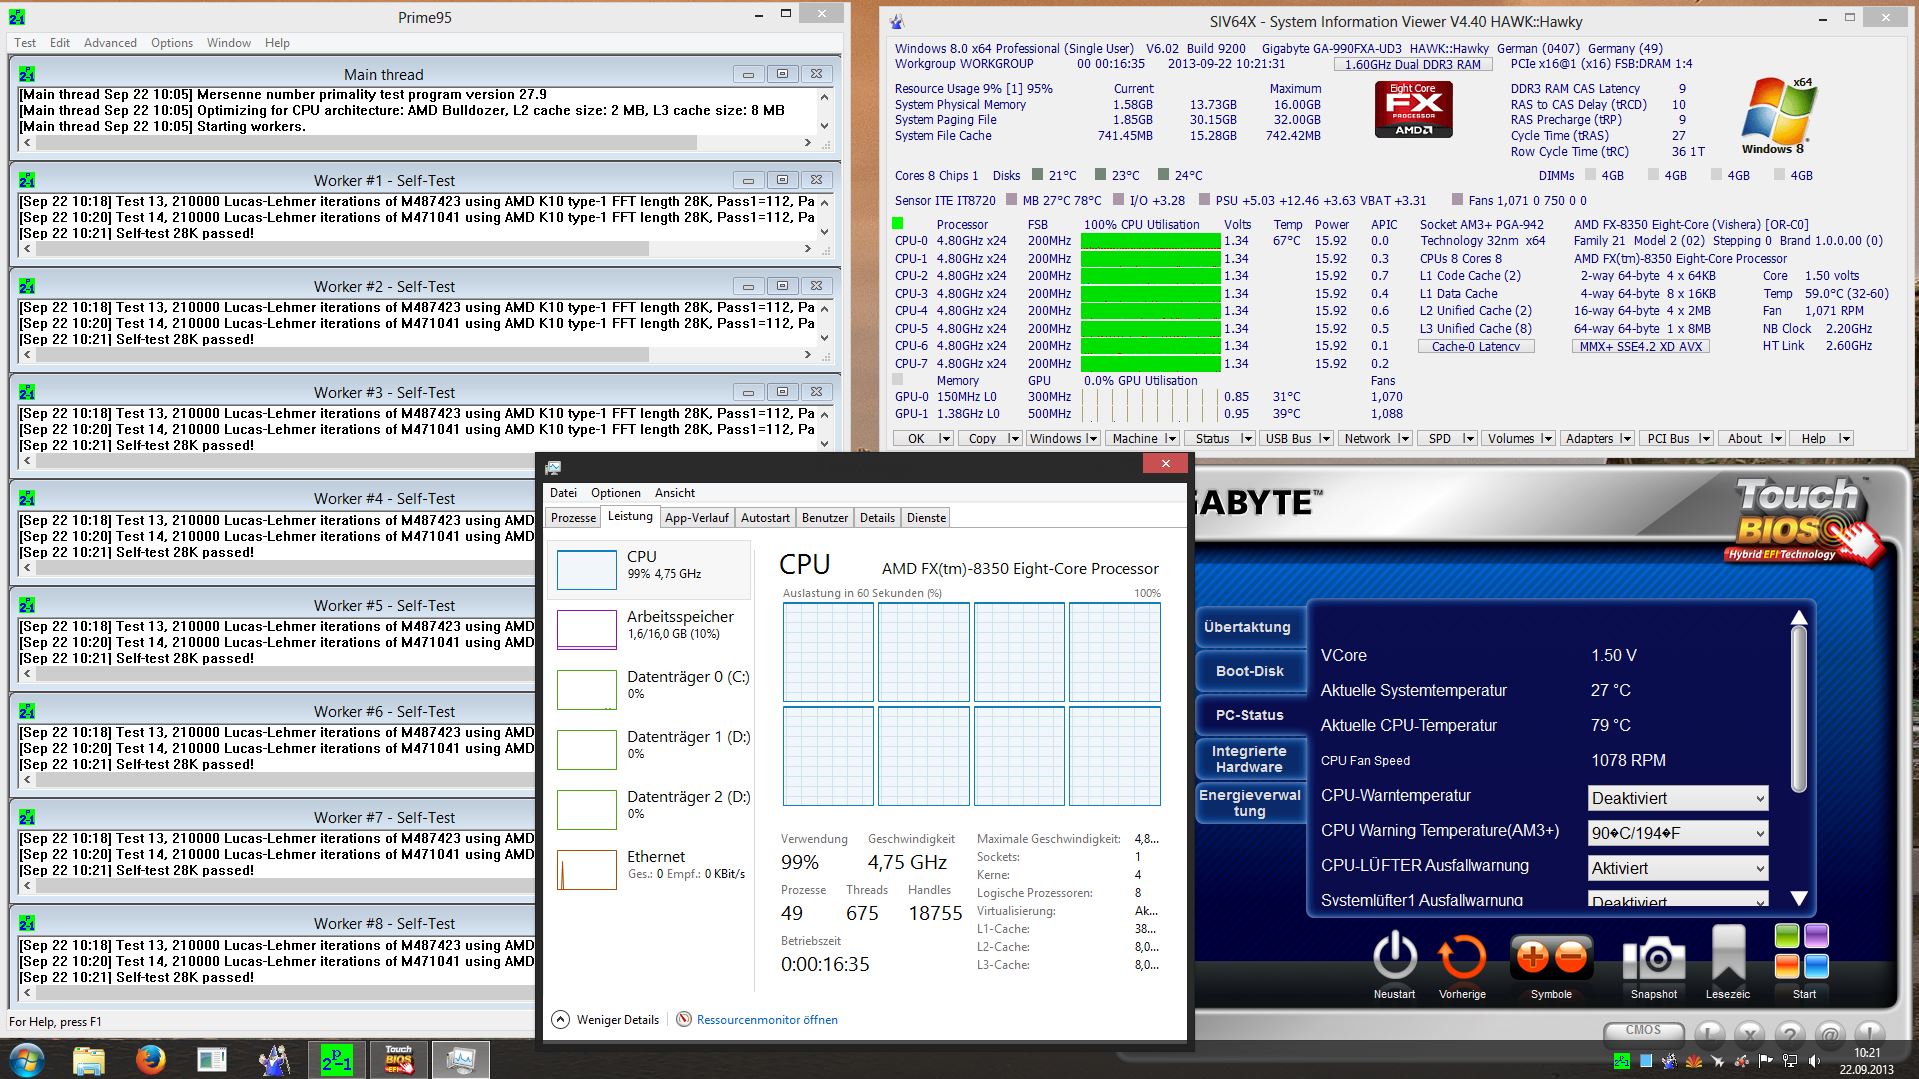Switch to the Prozesse tab

(574, 518)
